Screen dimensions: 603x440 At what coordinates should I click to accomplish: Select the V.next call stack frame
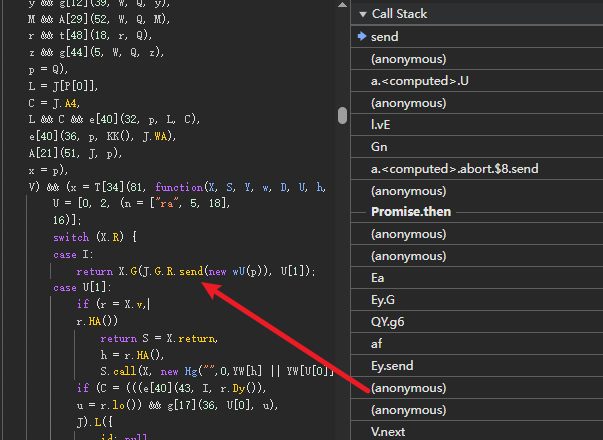coord(477,432)
